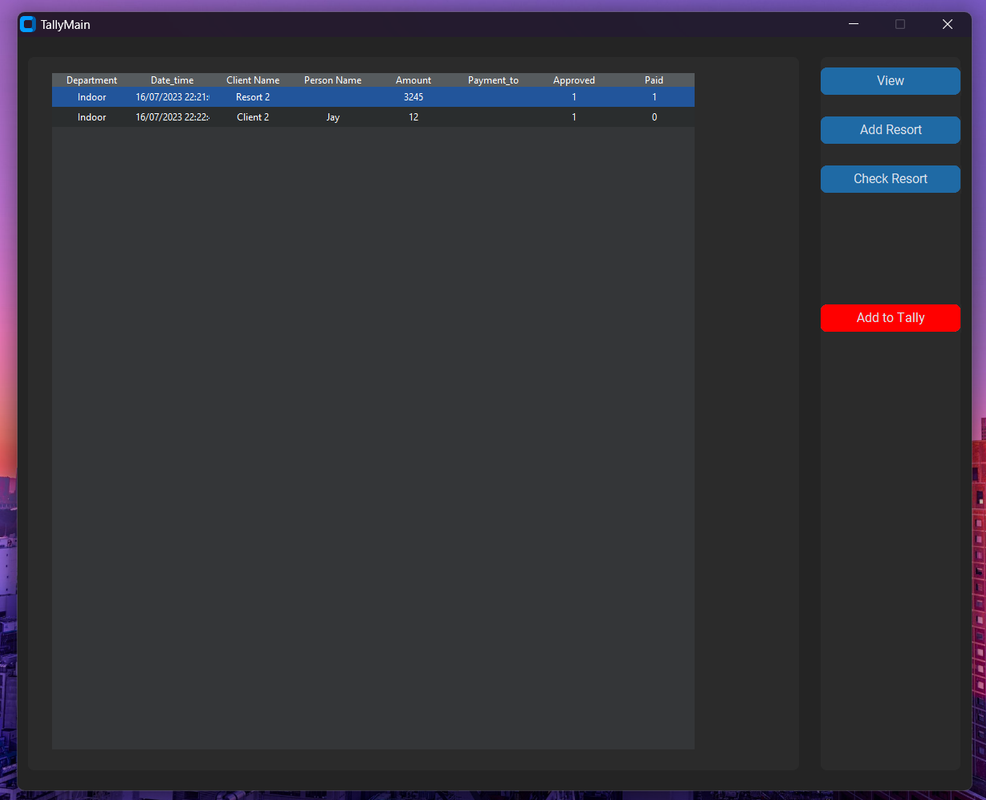Click the Paid column header

654,80
